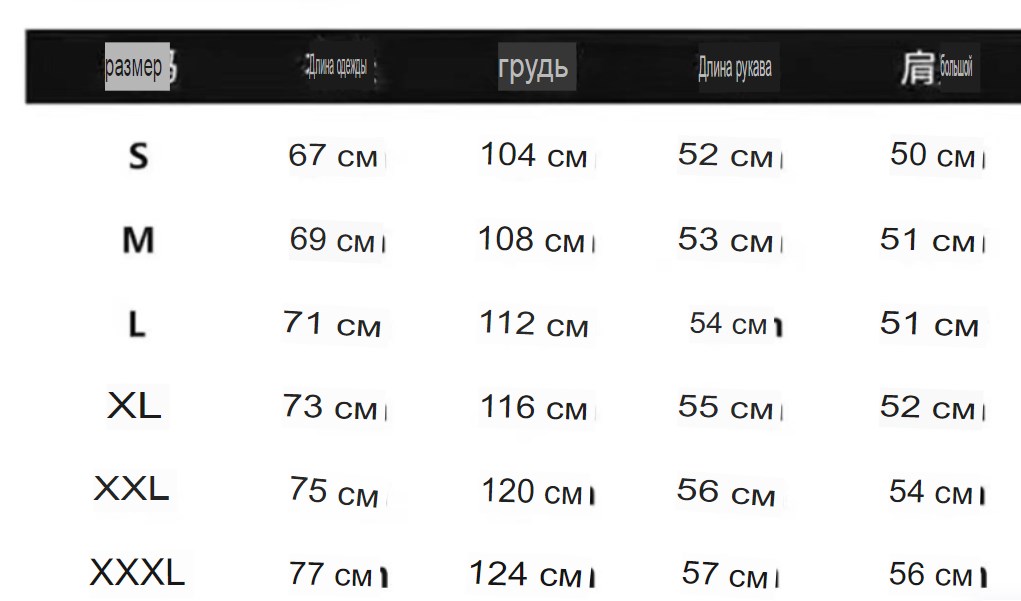
Task: Click the размер column header
Action: pos(133,66)
